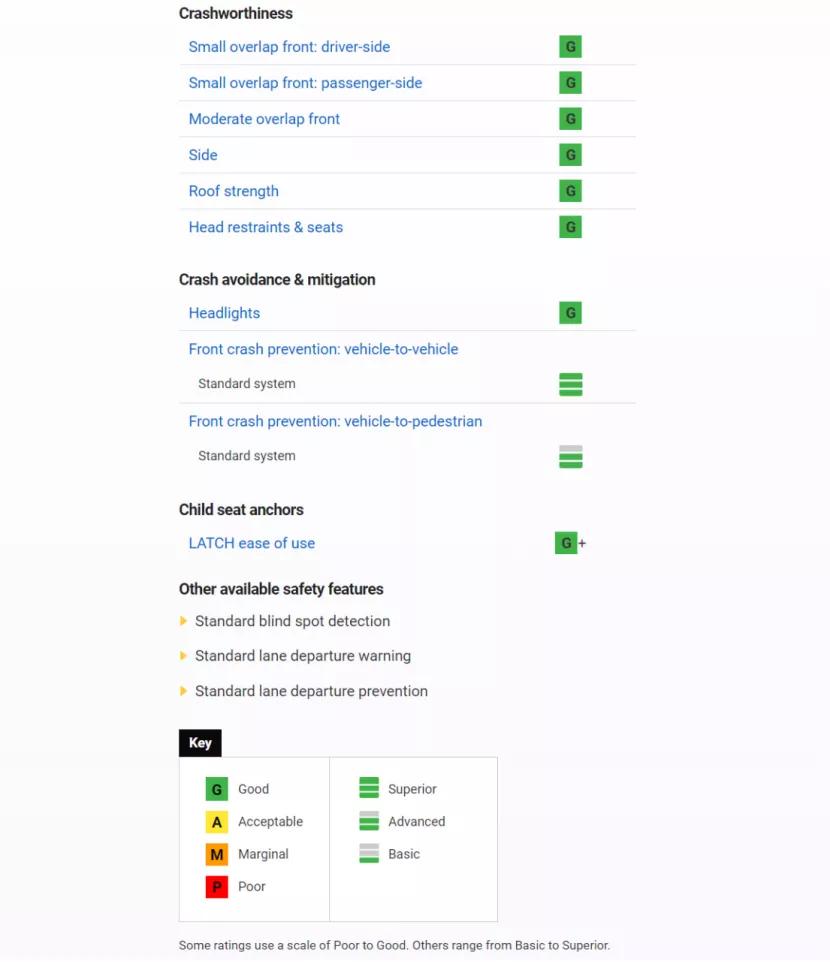Click red Poor swatch in Key legend
Screen dimensions: 830x962
point(217,887)
